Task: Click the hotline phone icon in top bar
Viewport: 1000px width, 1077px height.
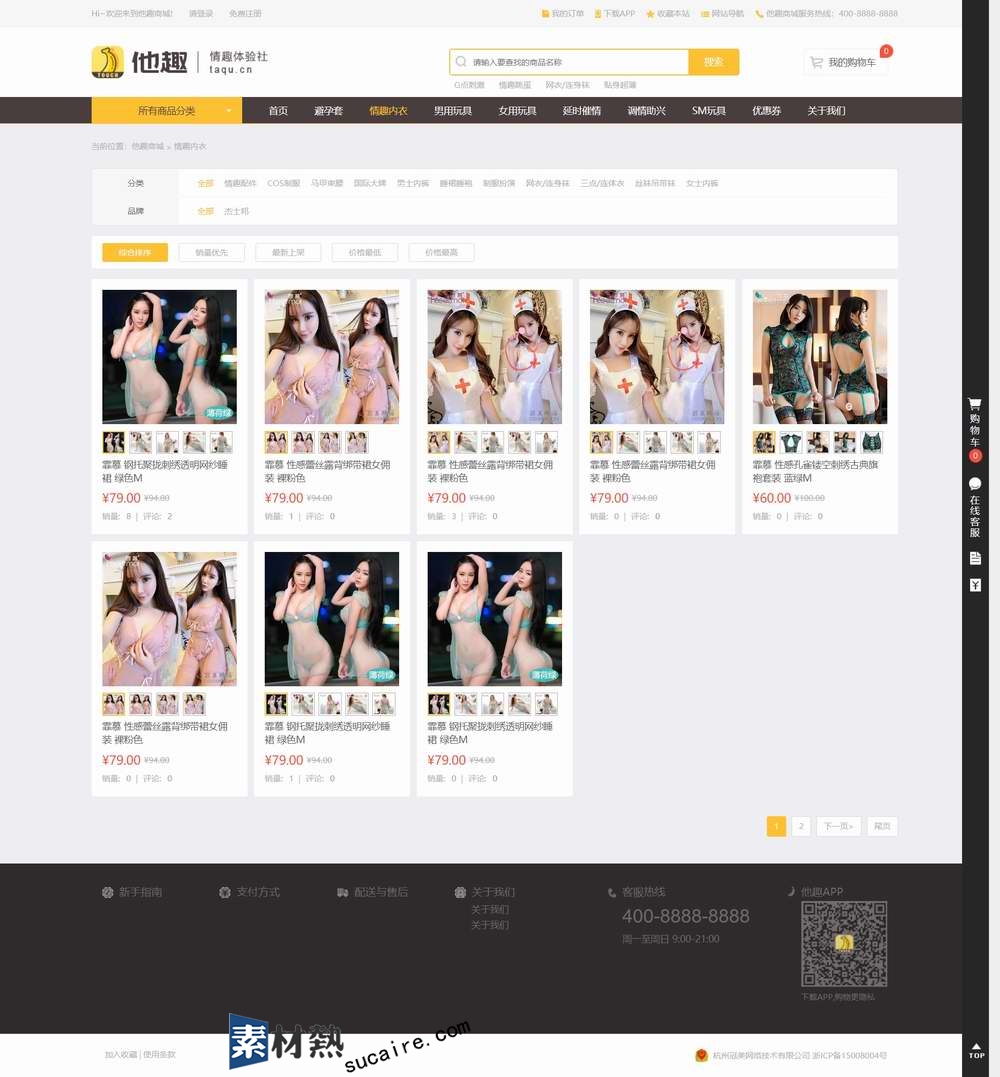Action: [x=759, y=14]
